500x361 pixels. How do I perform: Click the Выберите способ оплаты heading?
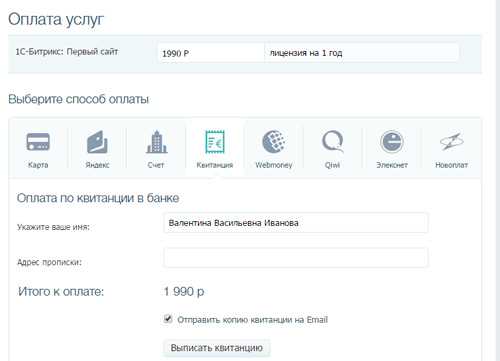click(x=78, y=99)
